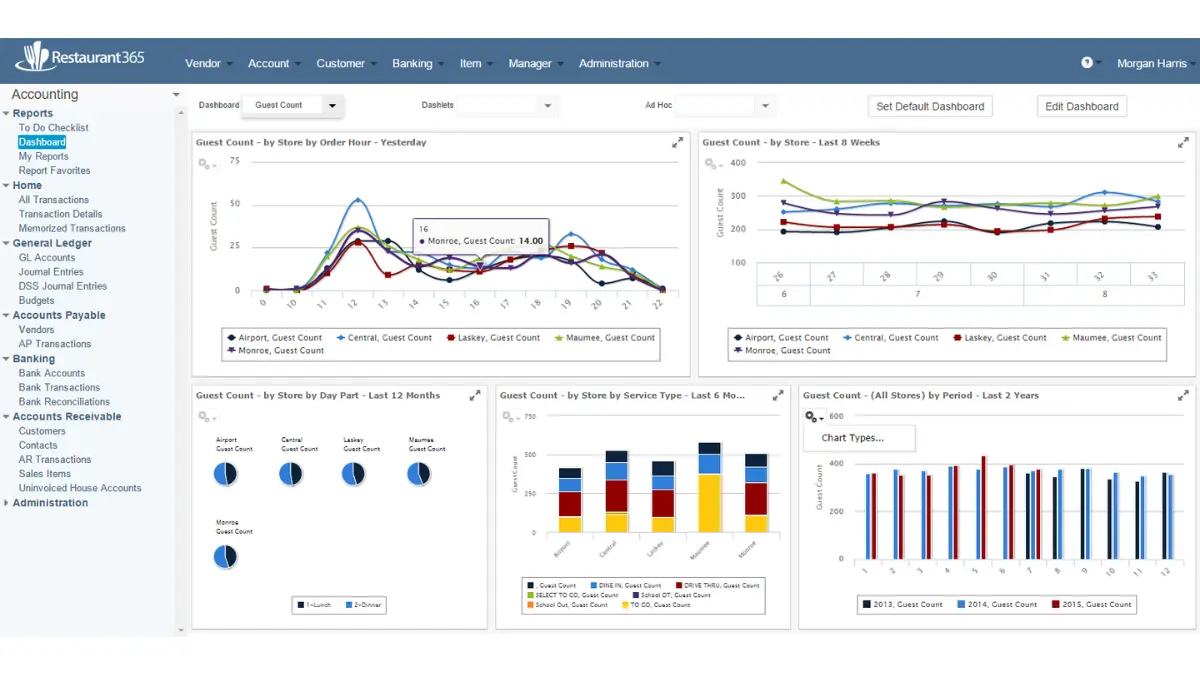Toggle DRIVE THRU legend entry in Service Type chart
This screenshot has width=1200, height=675.
pyautogui.click(x=717, y=585)
